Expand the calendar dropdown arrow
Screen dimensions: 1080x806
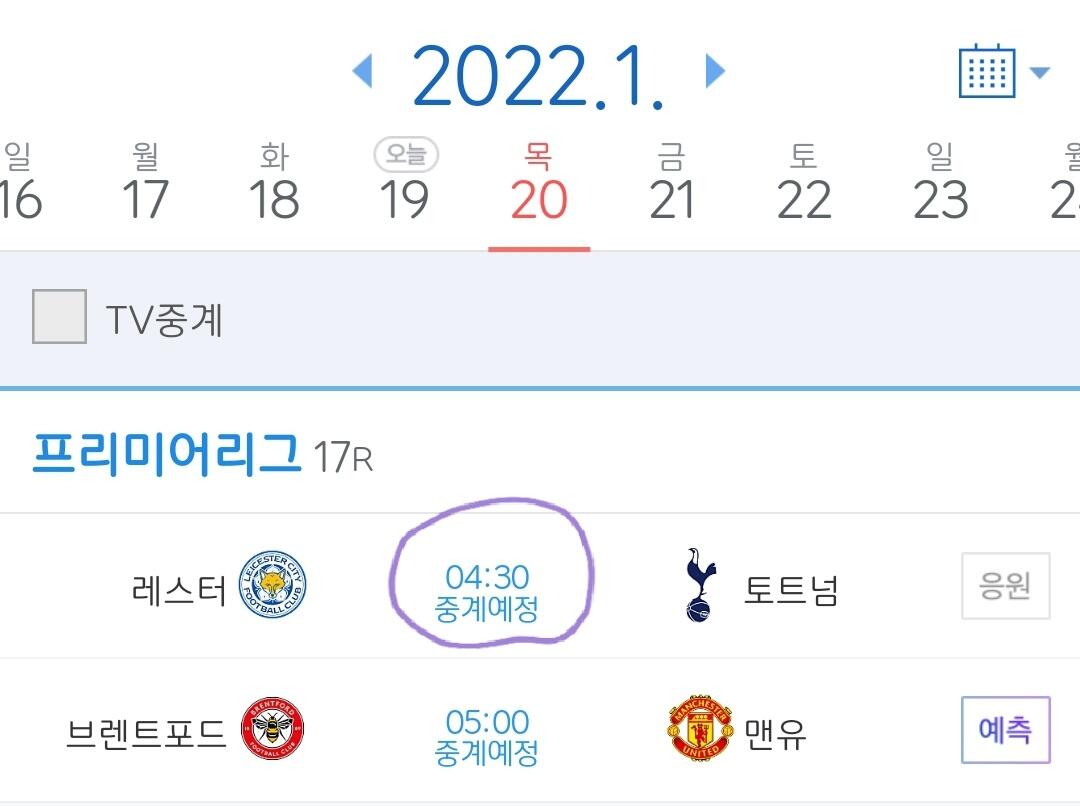pyautogui.click(x=1040, y=72)
